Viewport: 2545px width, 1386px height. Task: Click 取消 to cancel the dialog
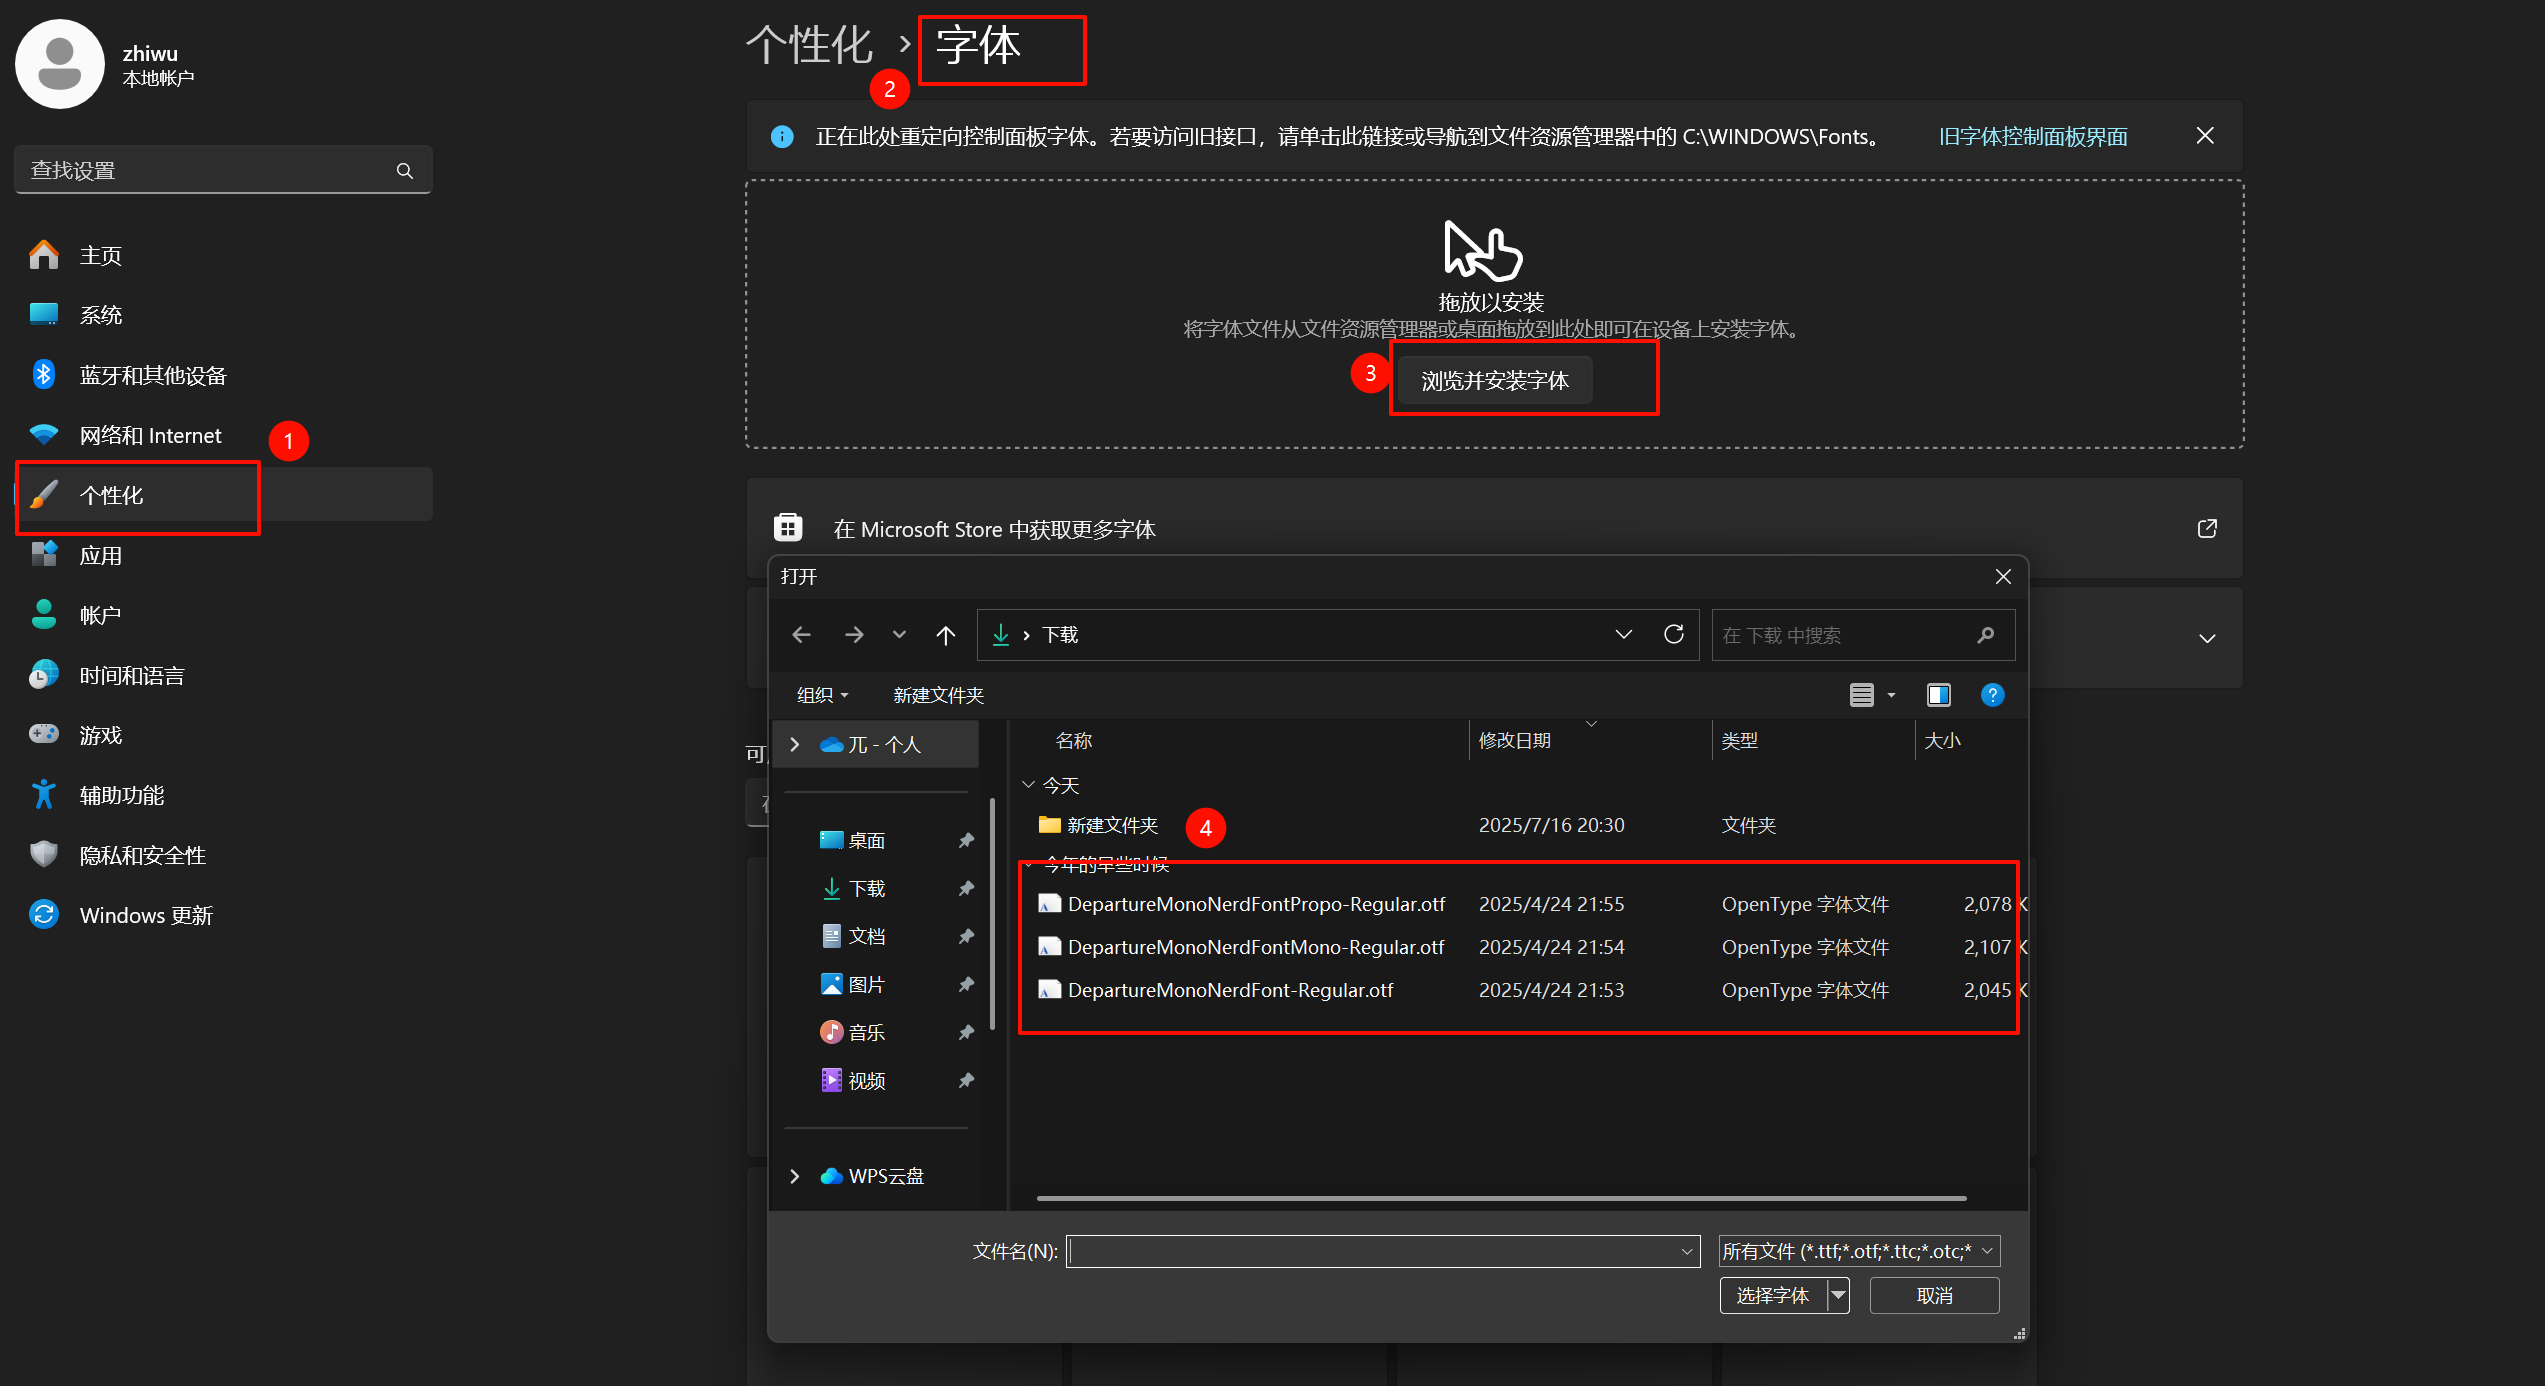point(1934,1296)
